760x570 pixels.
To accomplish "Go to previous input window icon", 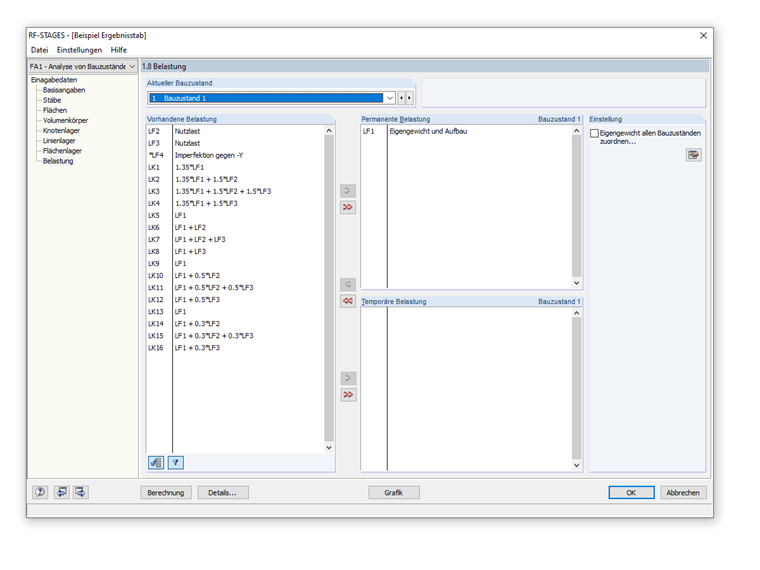I will click(61, 492).
